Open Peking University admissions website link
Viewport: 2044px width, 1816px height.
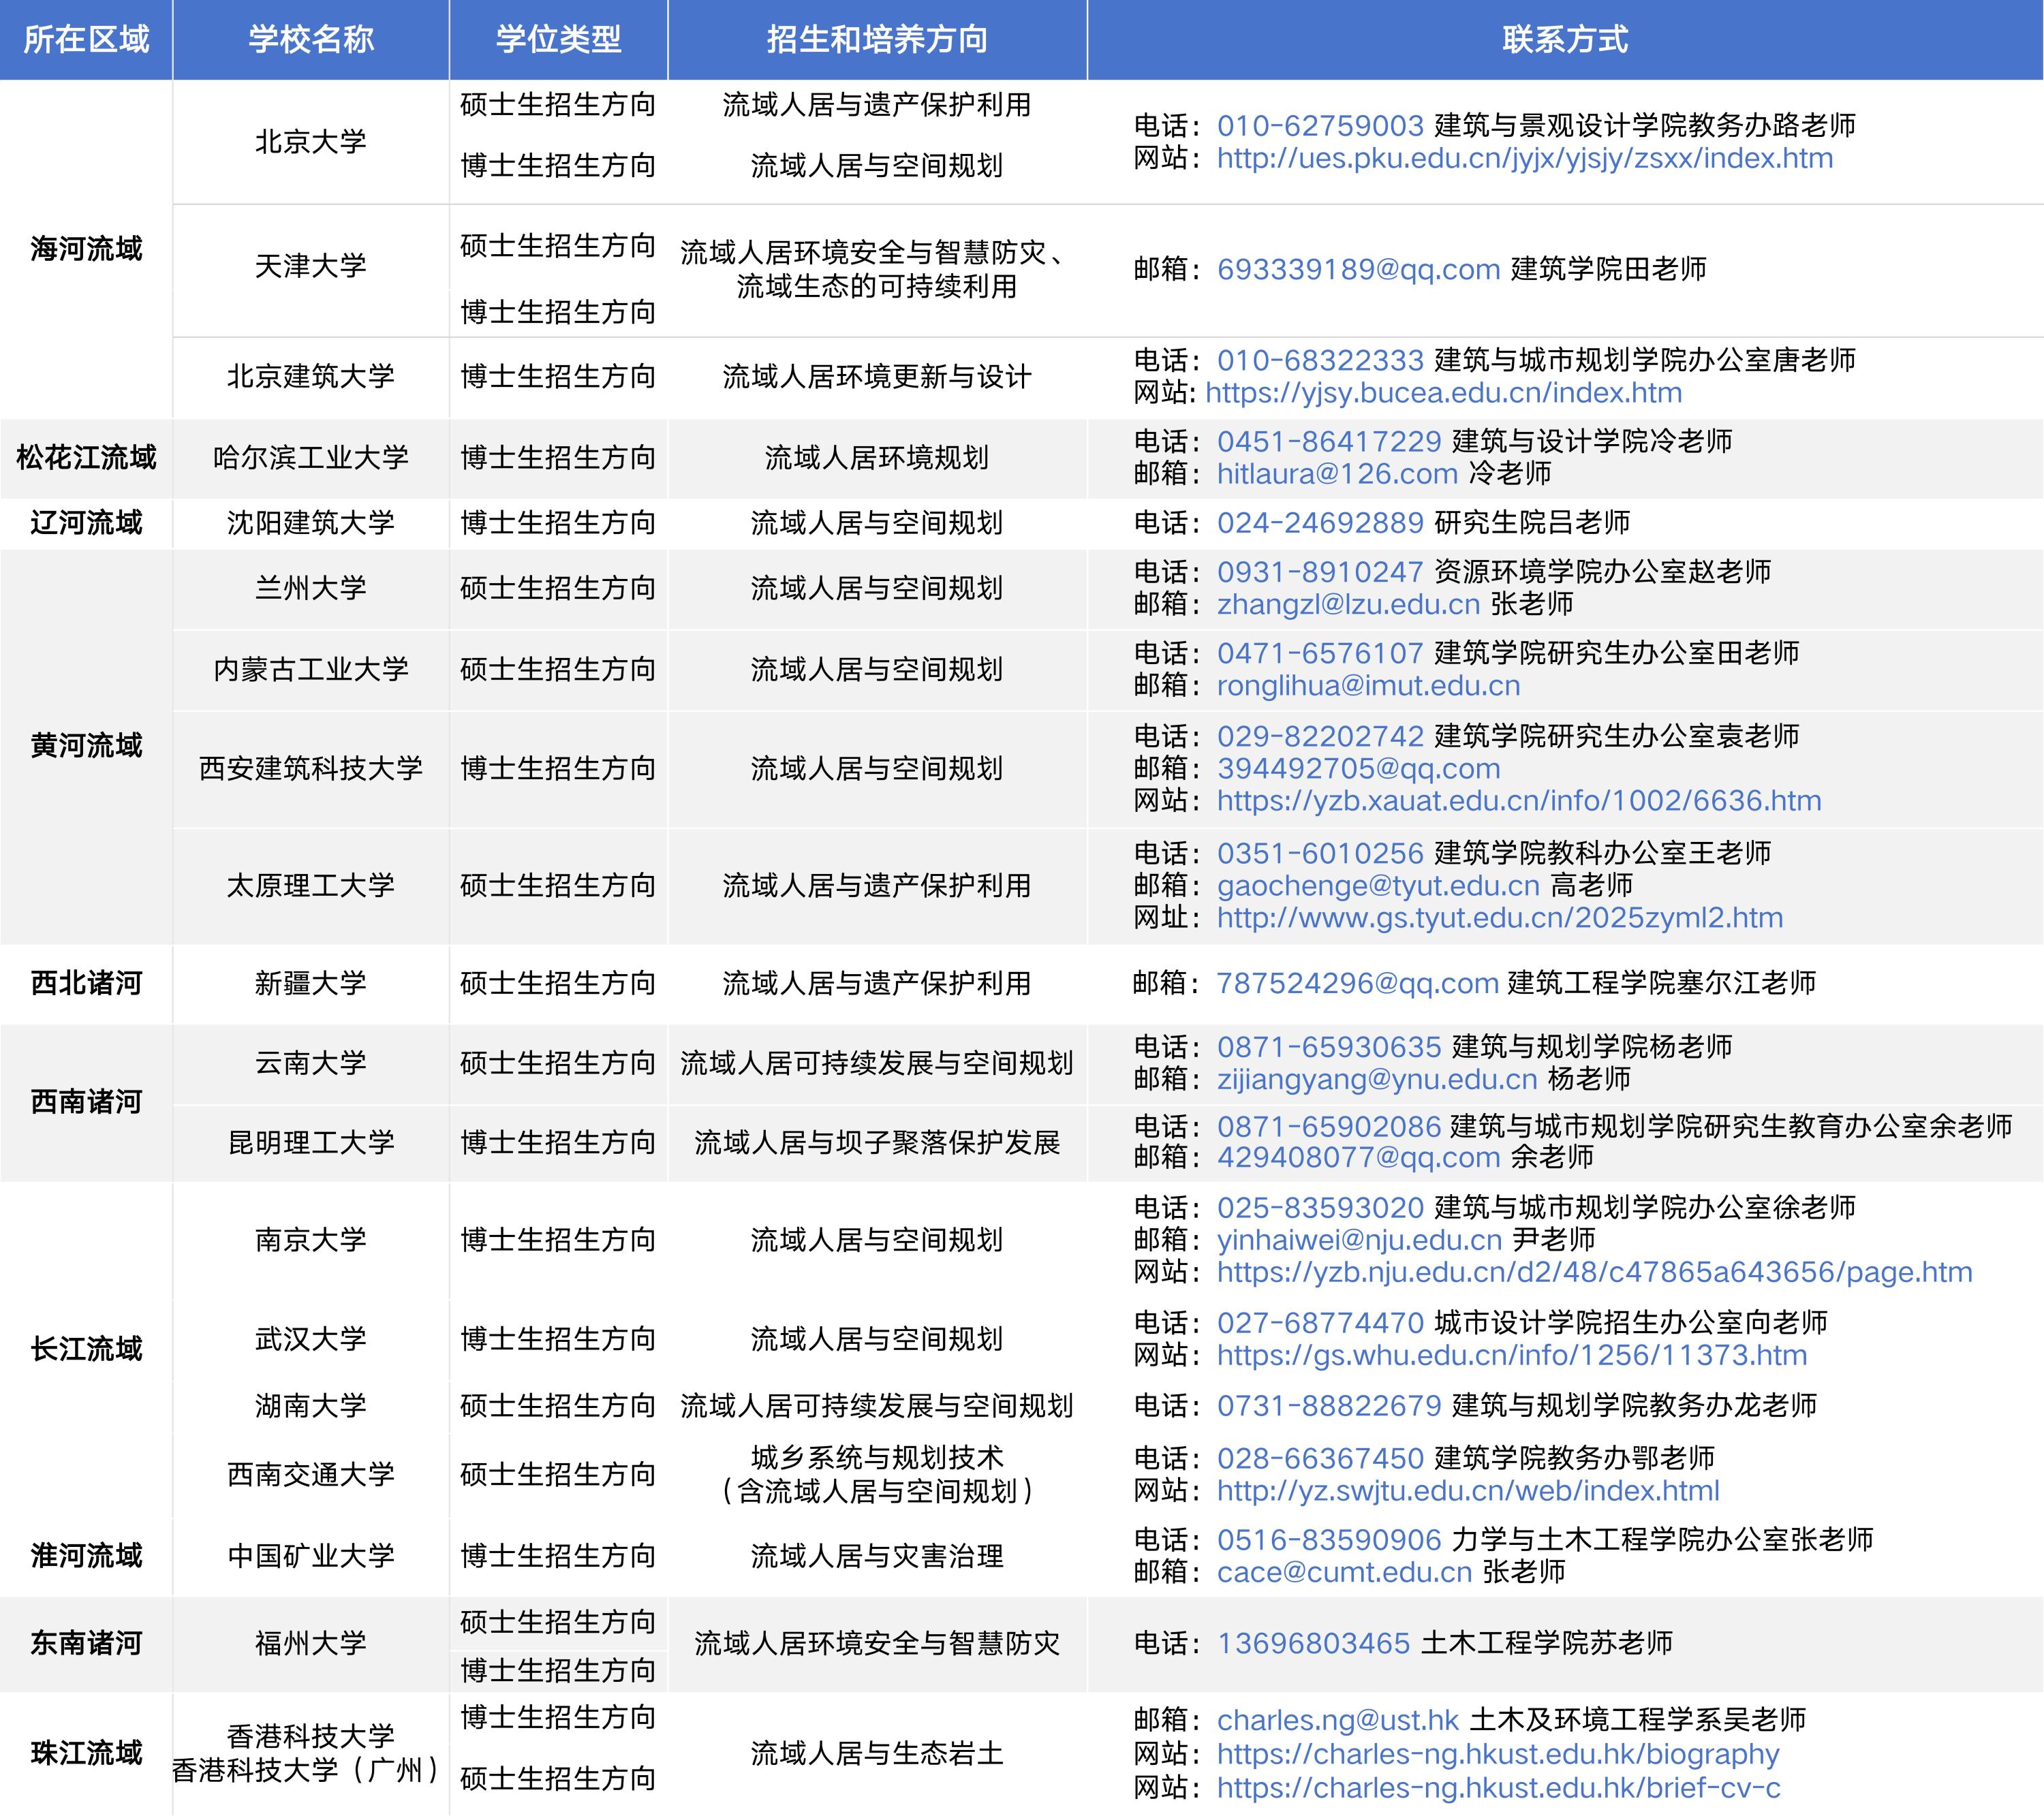1524,158
